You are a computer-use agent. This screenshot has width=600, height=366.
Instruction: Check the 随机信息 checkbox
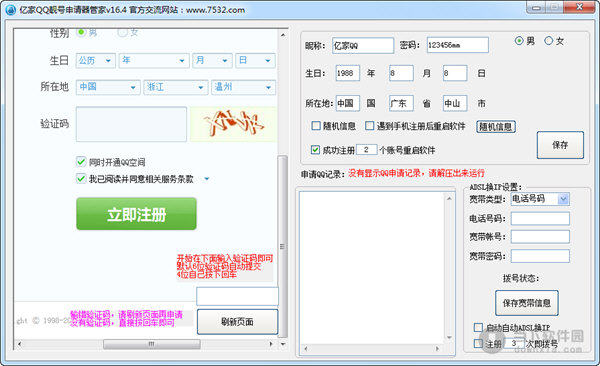(316, 126)
